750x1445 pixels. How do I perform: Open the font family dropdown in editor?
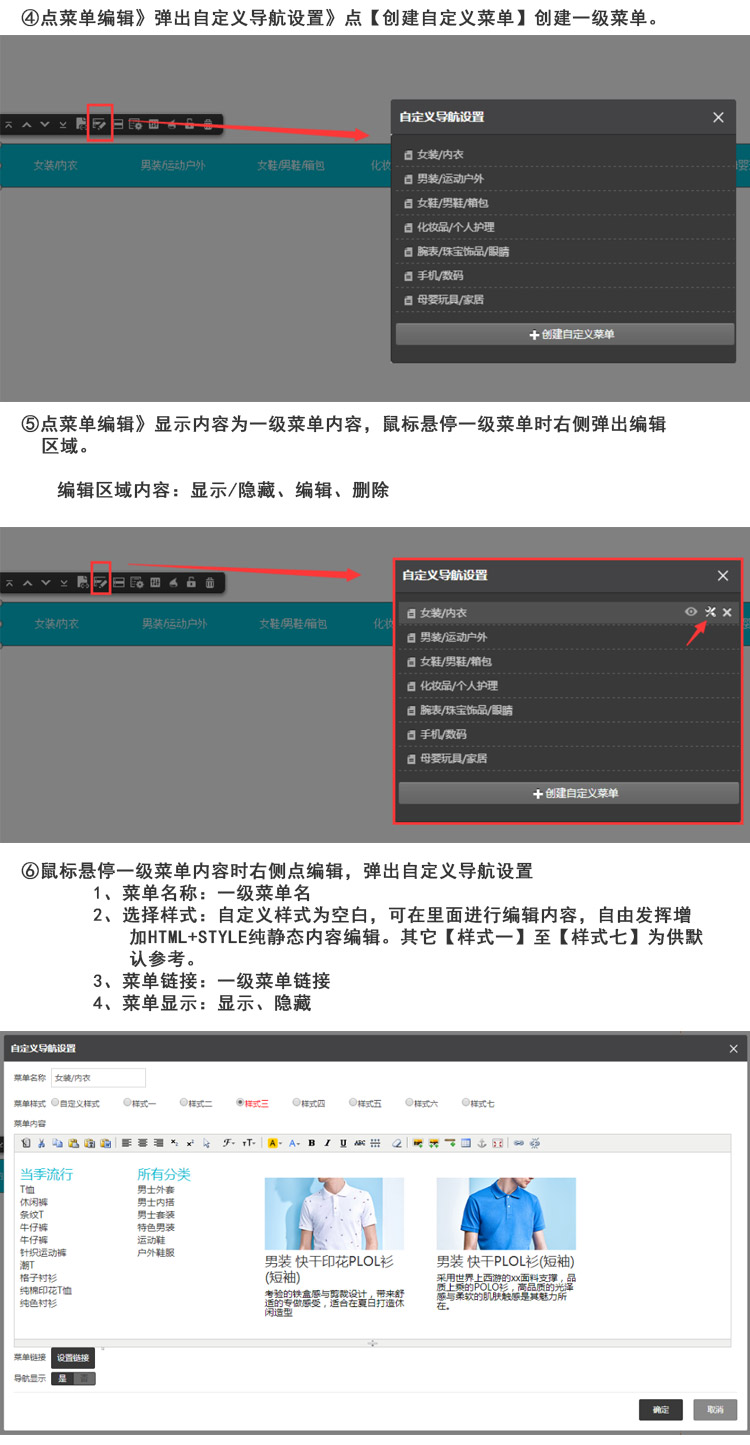tap(229, 1143)
